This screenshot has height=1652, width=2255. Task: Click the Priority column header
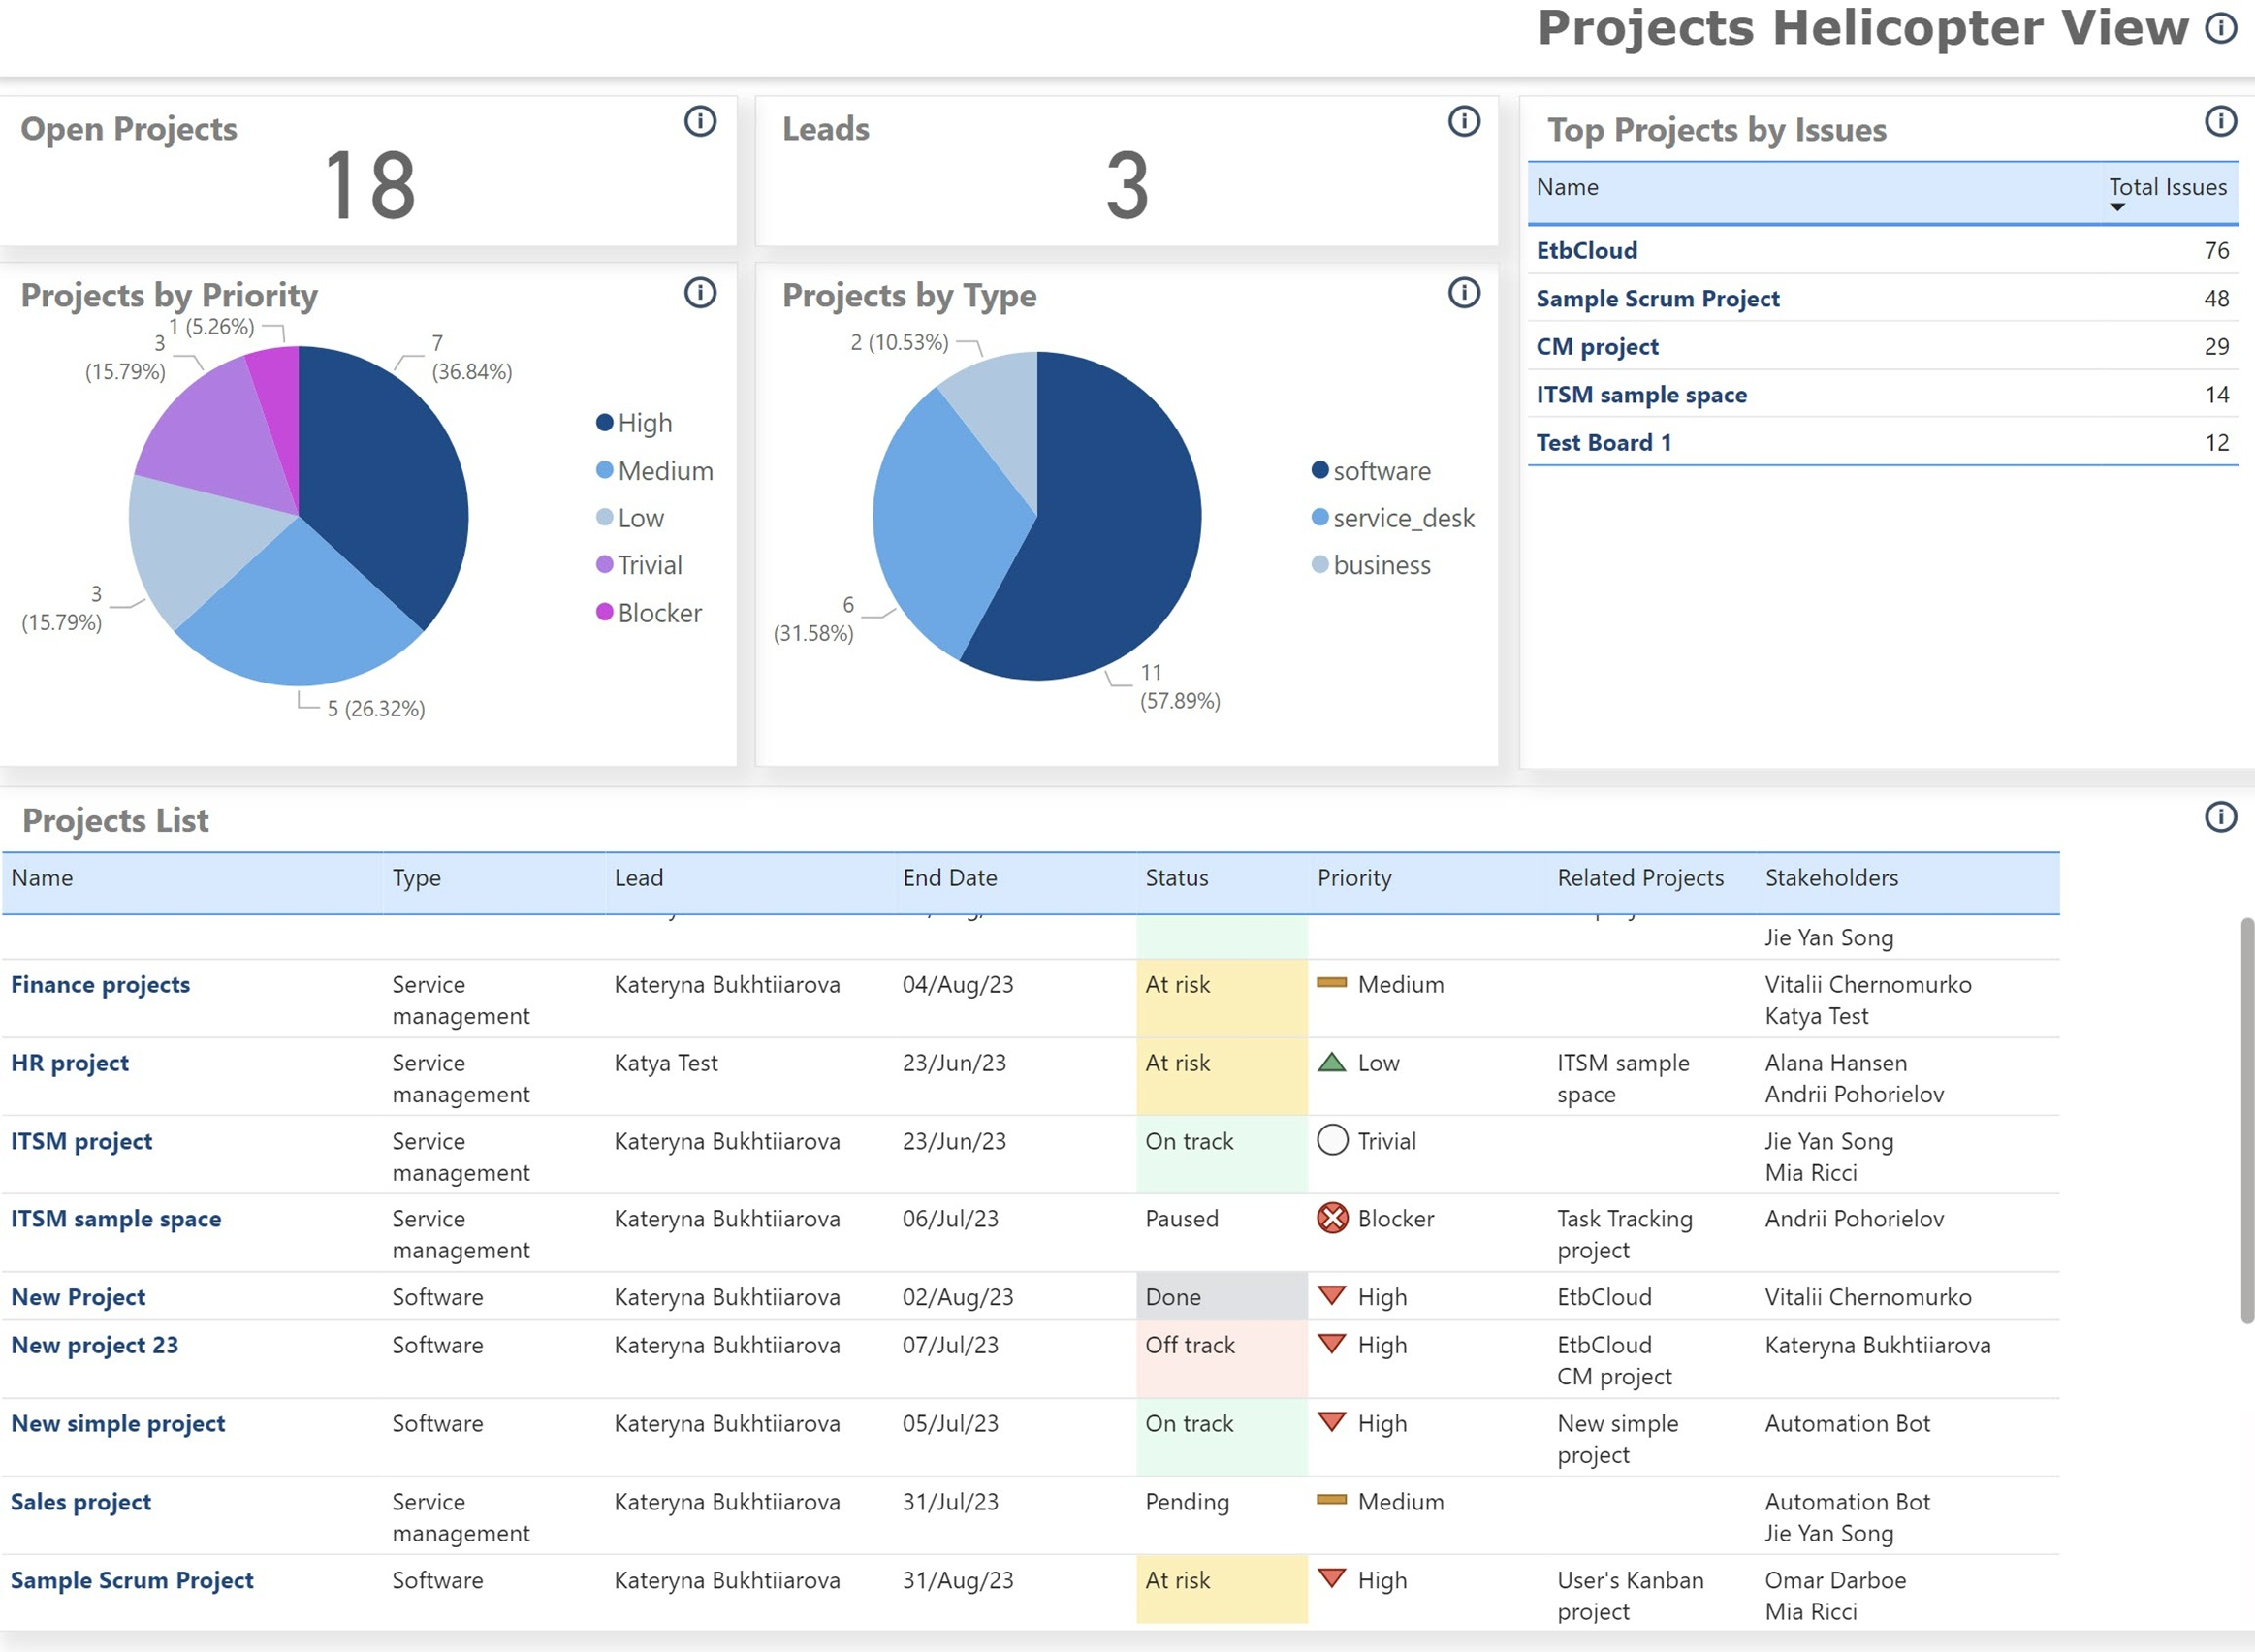(1354, 878)
